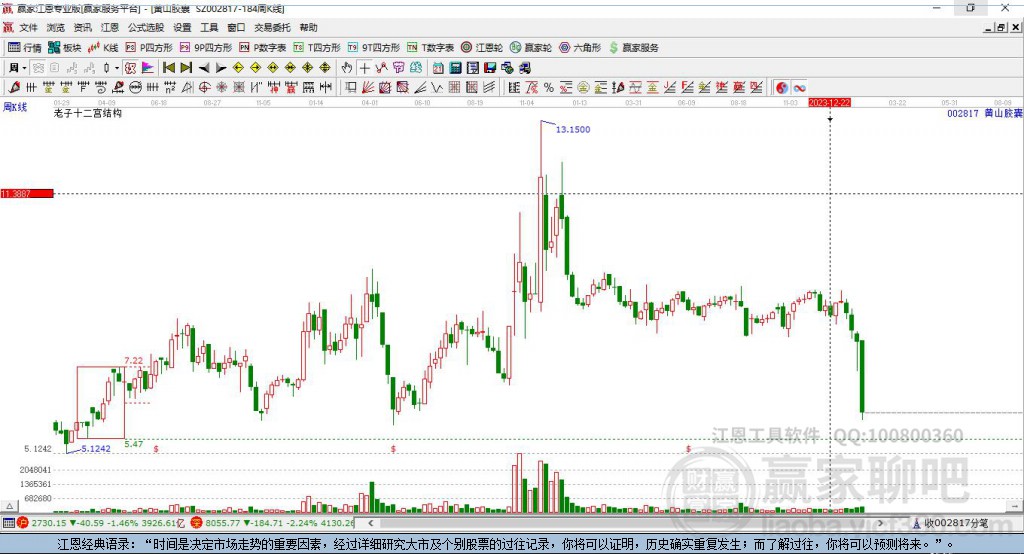Viewport: 1024px width, 554px height.
Task: Click the n² time-line icon
Action: point(170,88)
